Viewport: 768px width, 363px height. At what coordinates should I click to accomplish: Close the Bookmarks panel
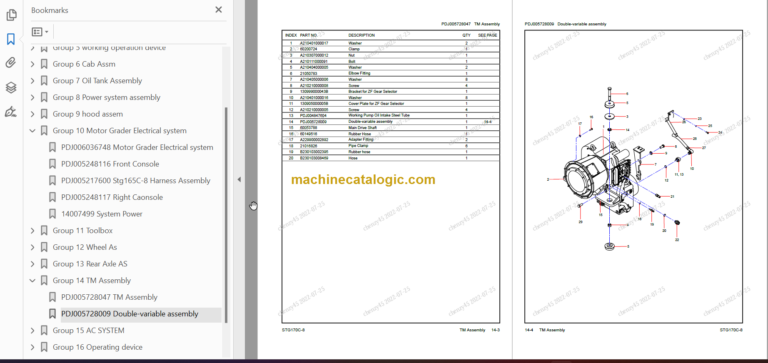[x=218, y=10]
